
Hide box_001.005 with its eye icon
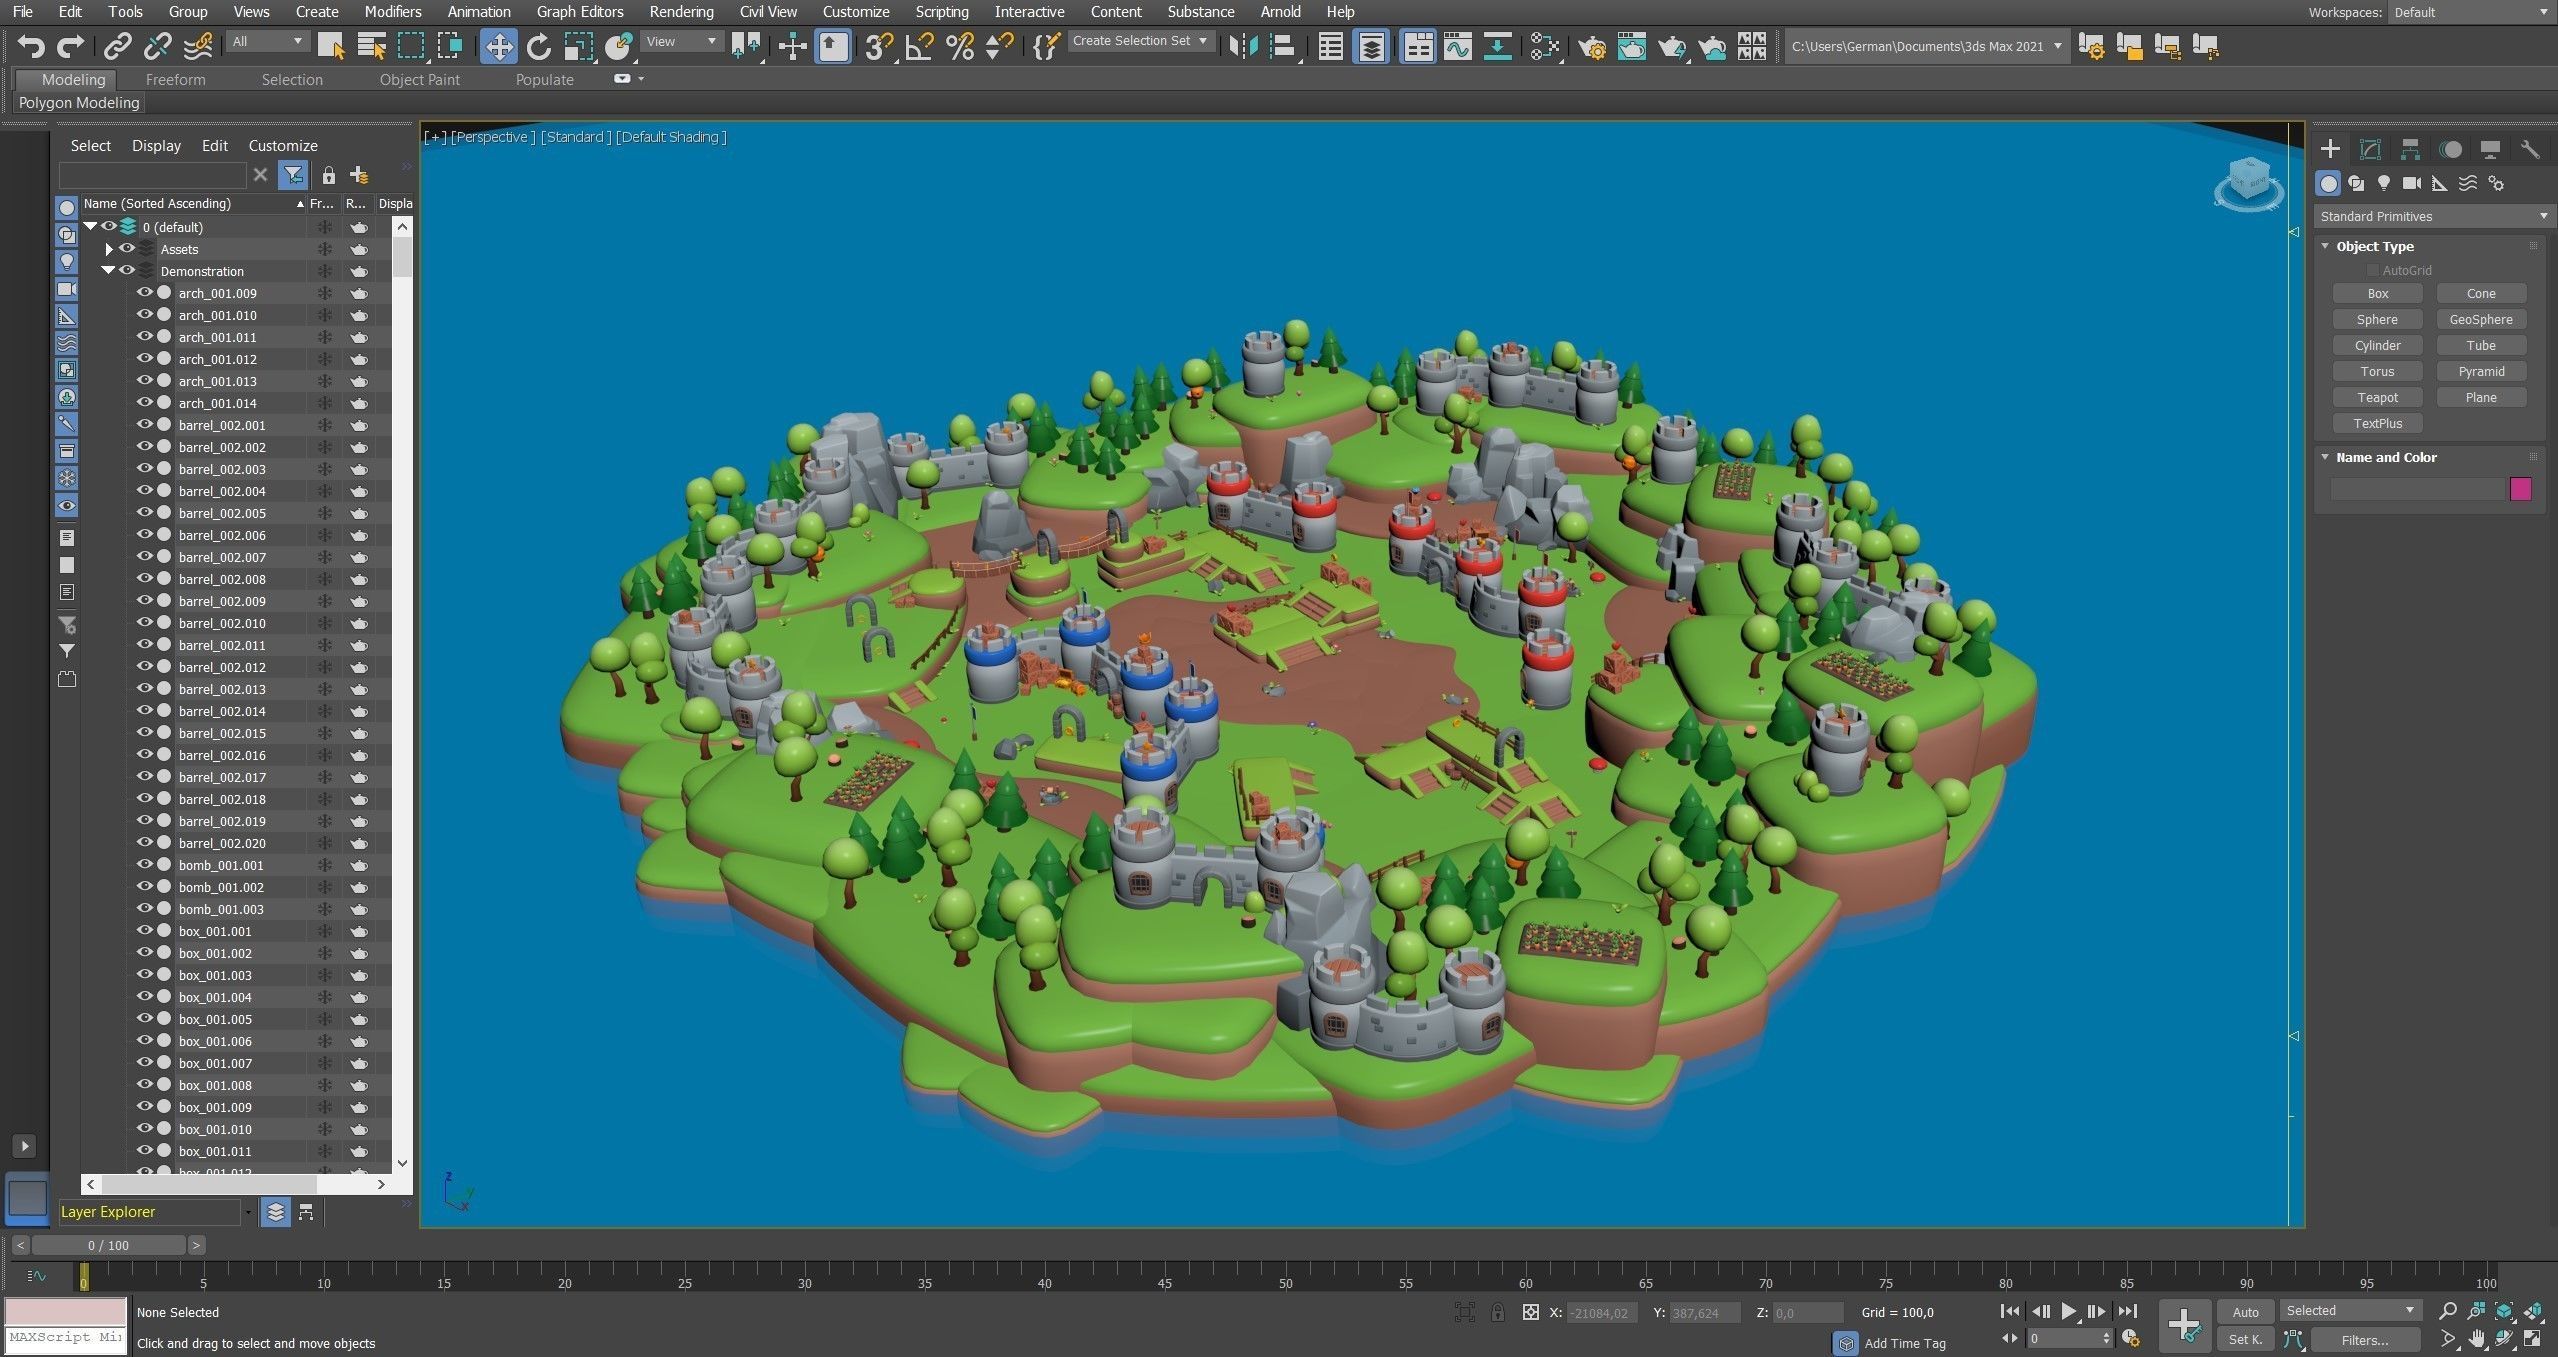(x=145, y=1019)
